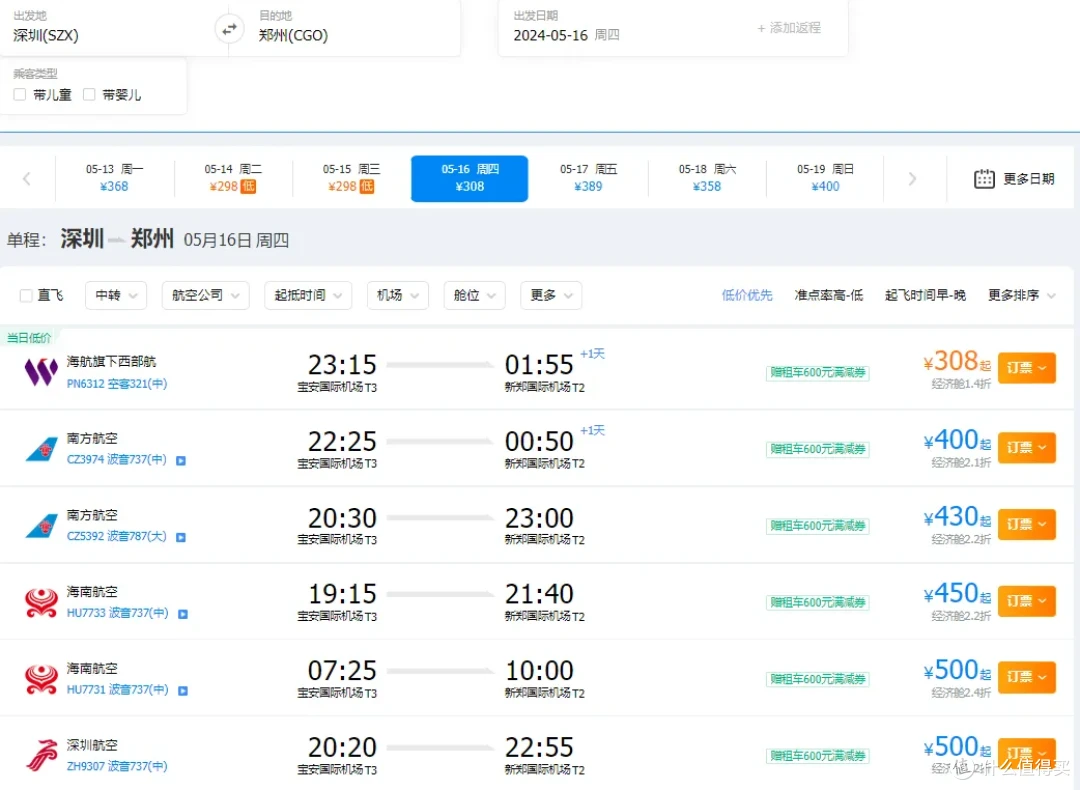Screen dimensions: 1080x790
Task: Click arrival time 00:50 of CZ3974
Action: click(539, 441)
